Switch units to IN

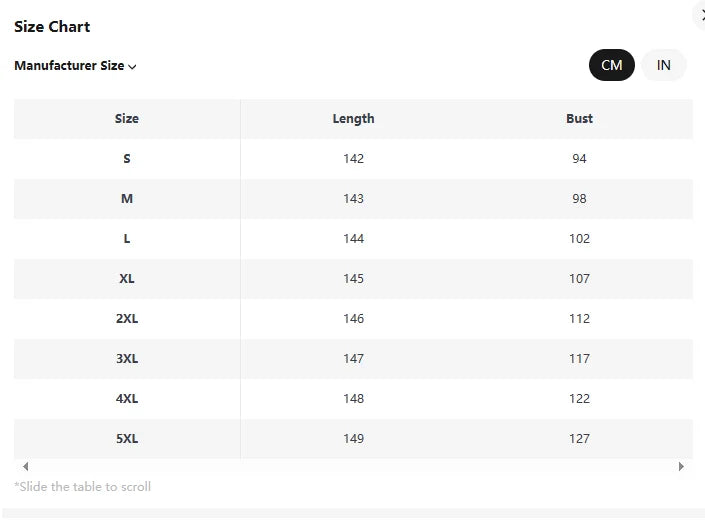coord(664,65)
